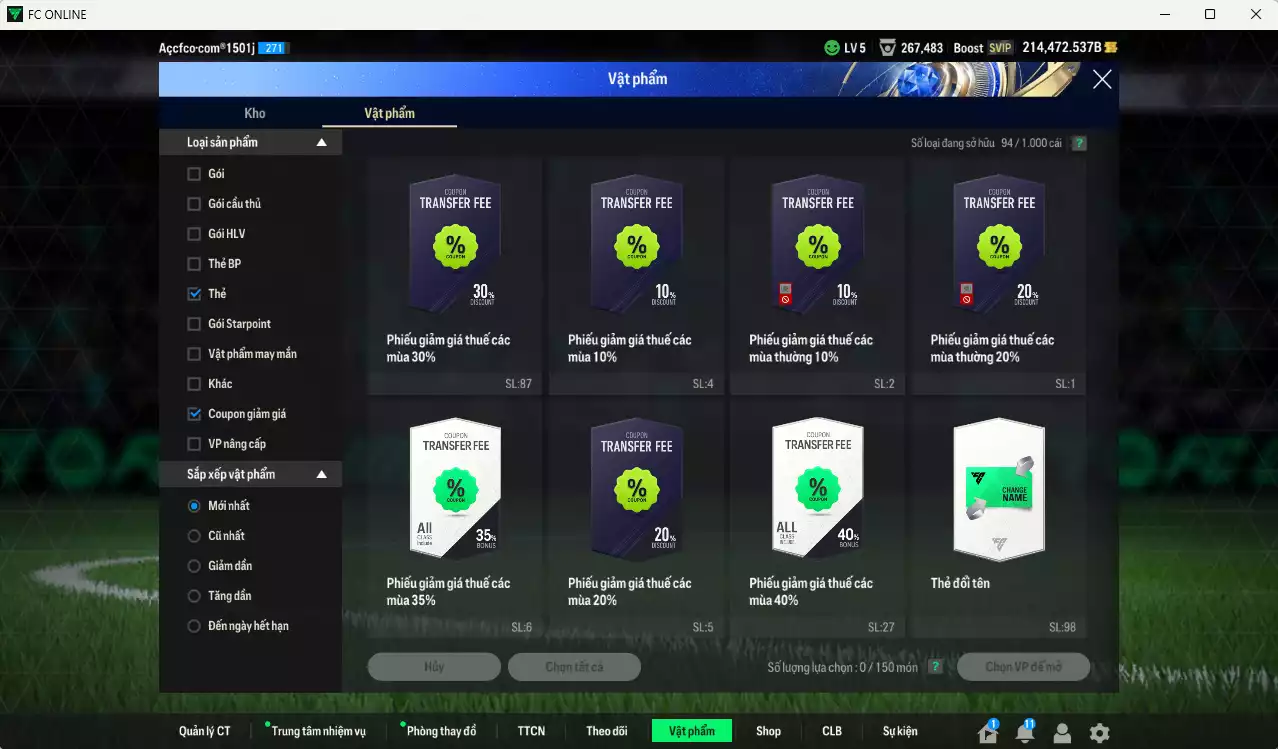Screen dimensions: 1278x749
Task: Open the settings gear icon
Action: pyautogui.click(x=1099, y=733)
